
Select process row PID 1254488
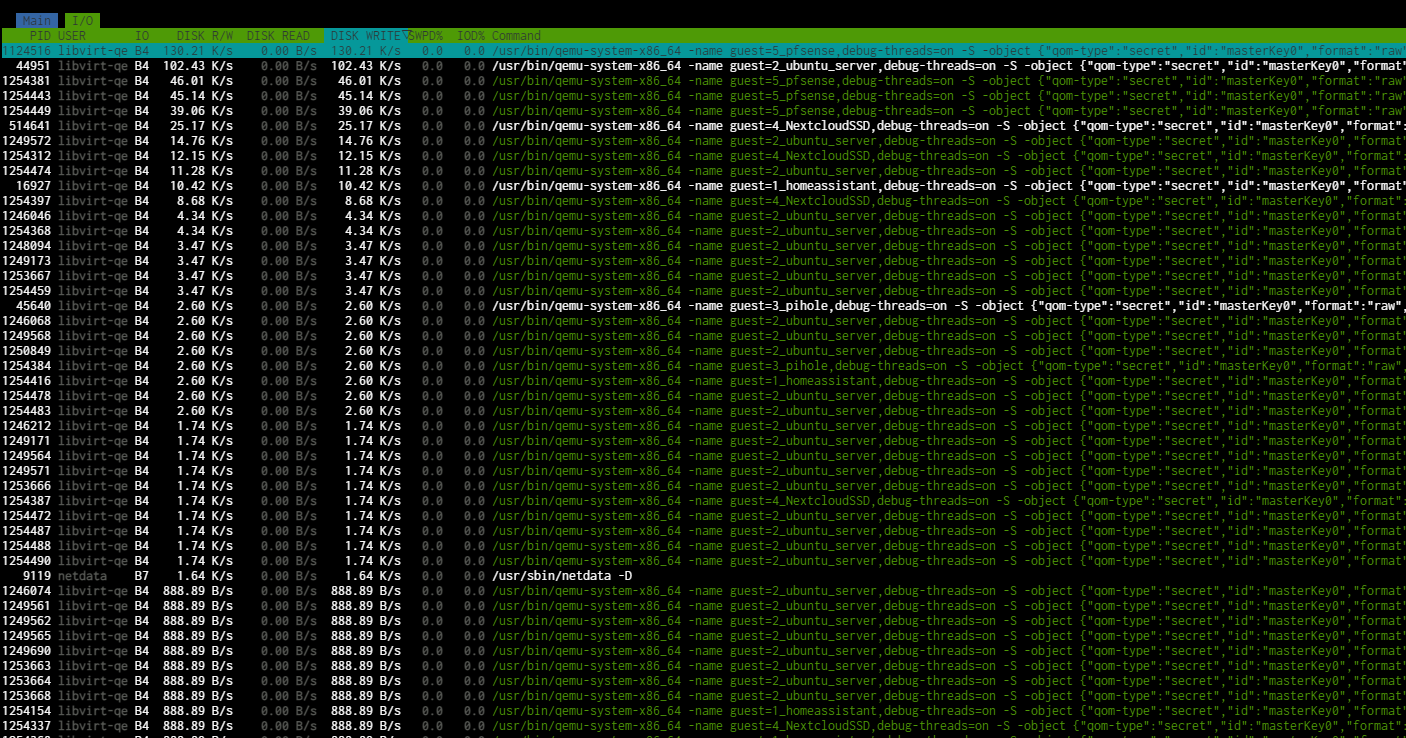coord(703,546)
